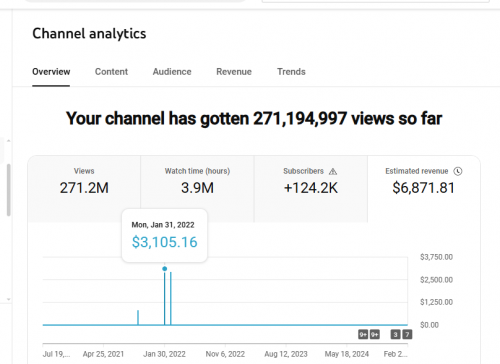This screenshot has height=364, width=500.
Task: Click the video marker badge labeled 7
Action: point(407,334)
